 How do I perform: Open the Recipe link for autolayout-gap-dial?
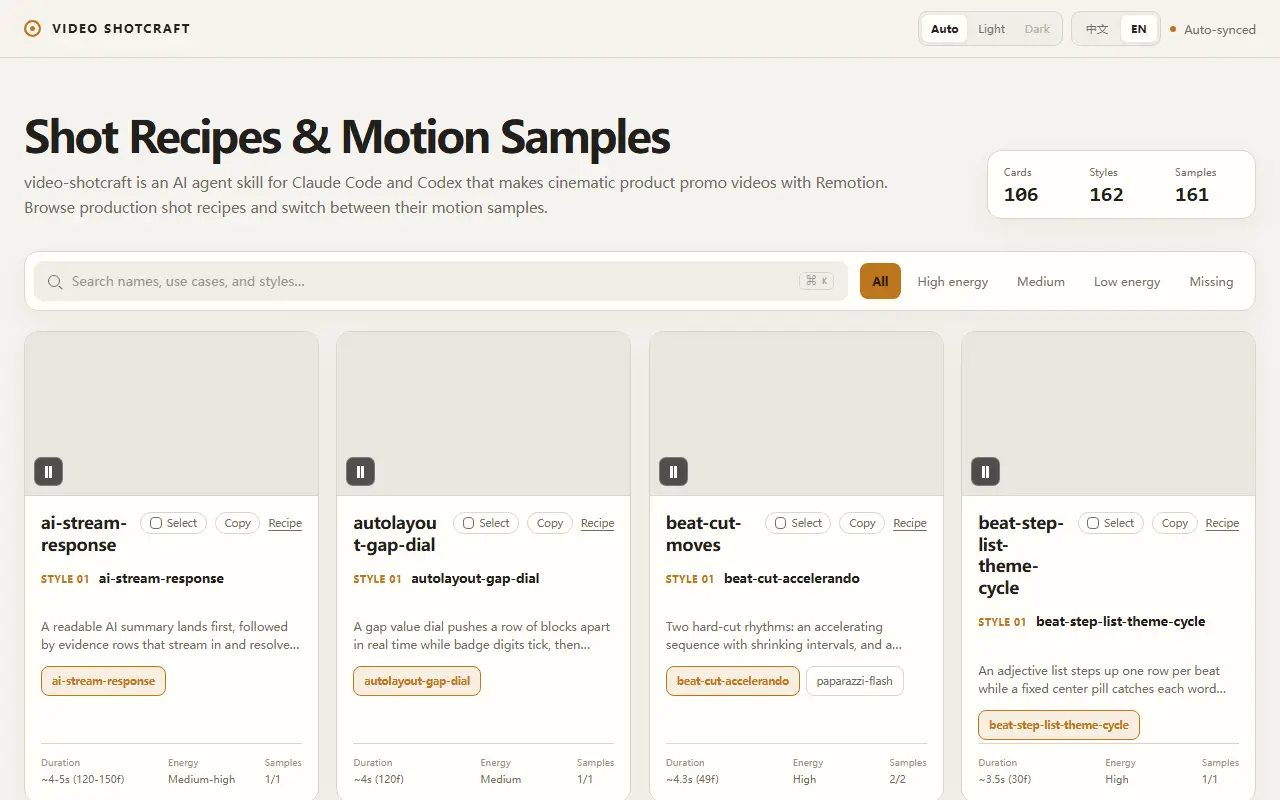pyautogui.click(x=597, y=523)
